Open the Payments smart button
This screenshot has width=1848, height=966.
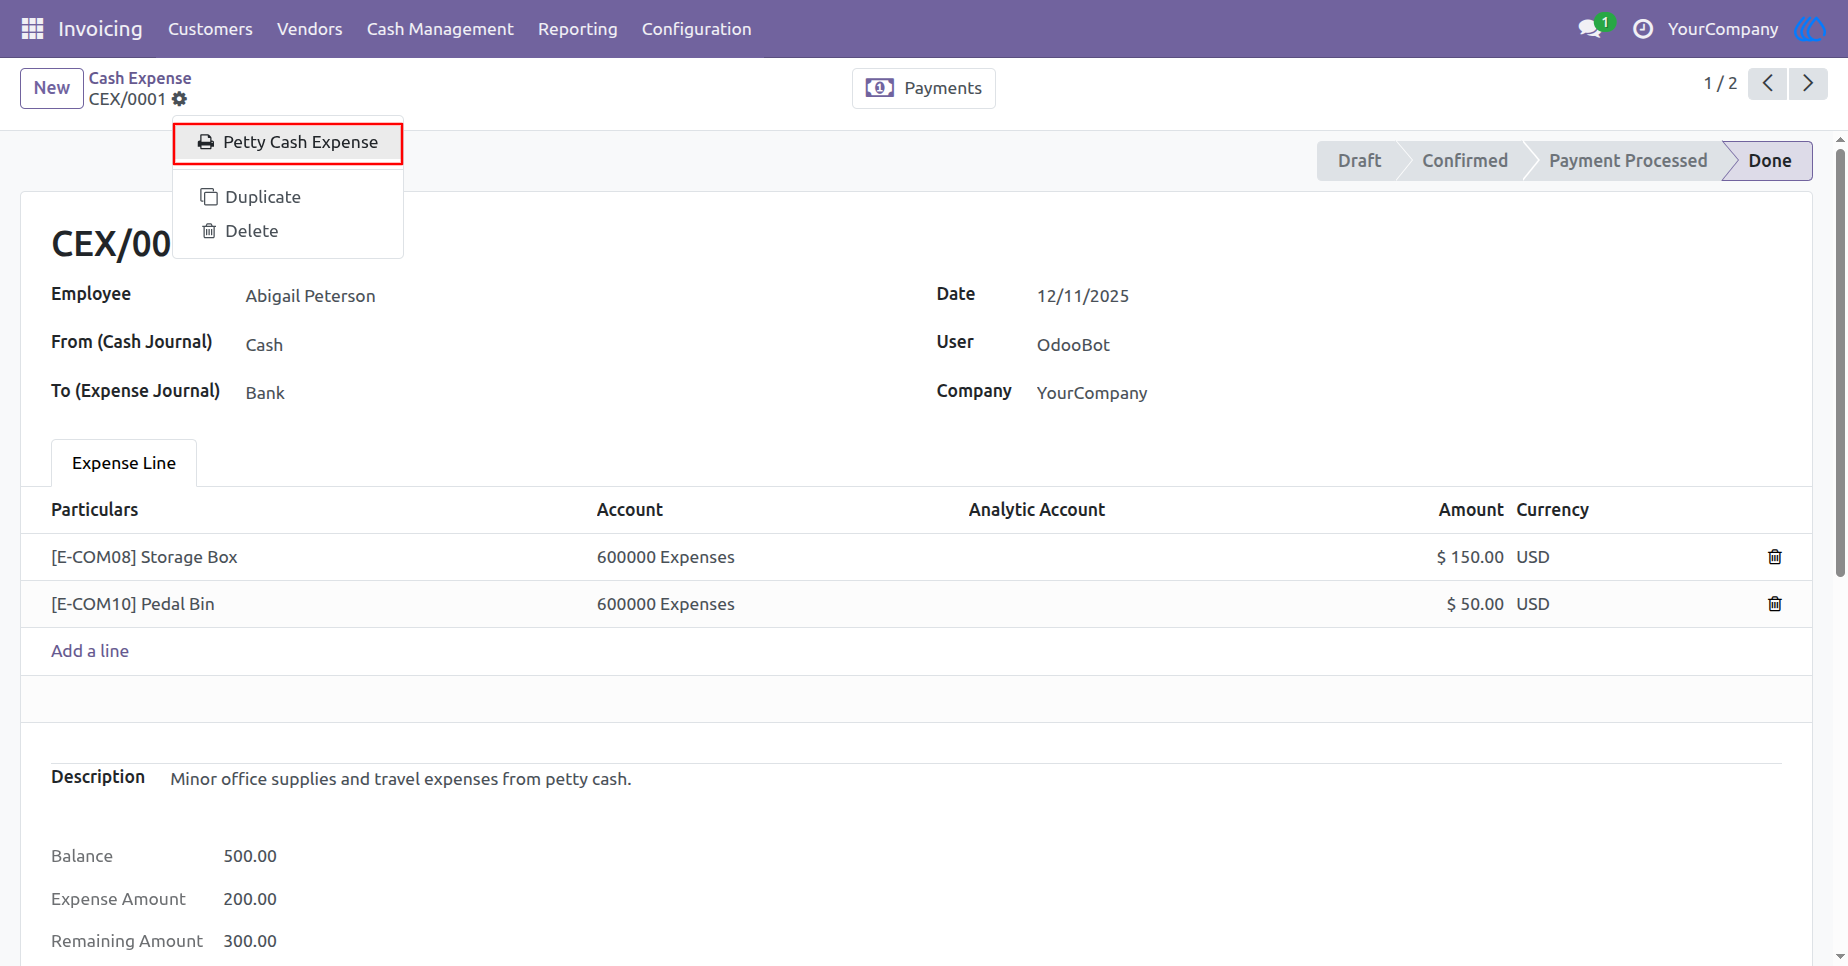point(924,88)
